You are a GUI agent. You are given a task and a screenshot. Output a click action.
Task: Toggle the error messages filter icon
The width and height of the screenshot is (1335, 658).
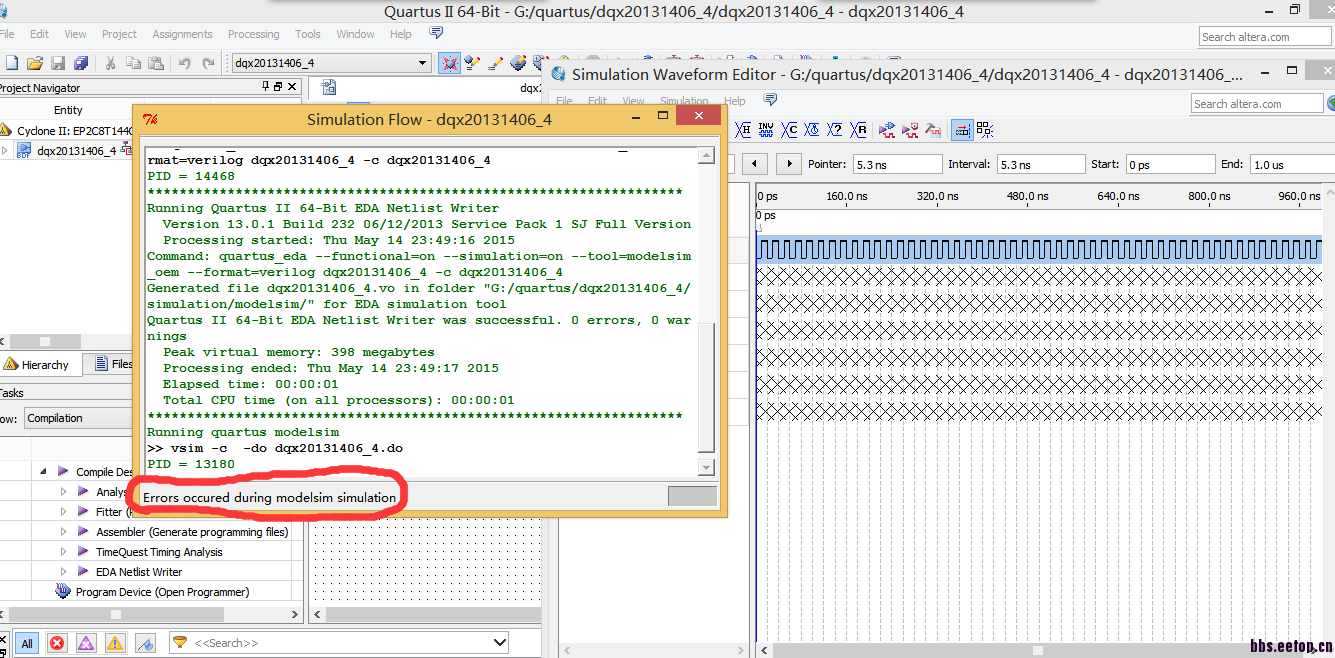pyautogui.click(x=57, y=643)
